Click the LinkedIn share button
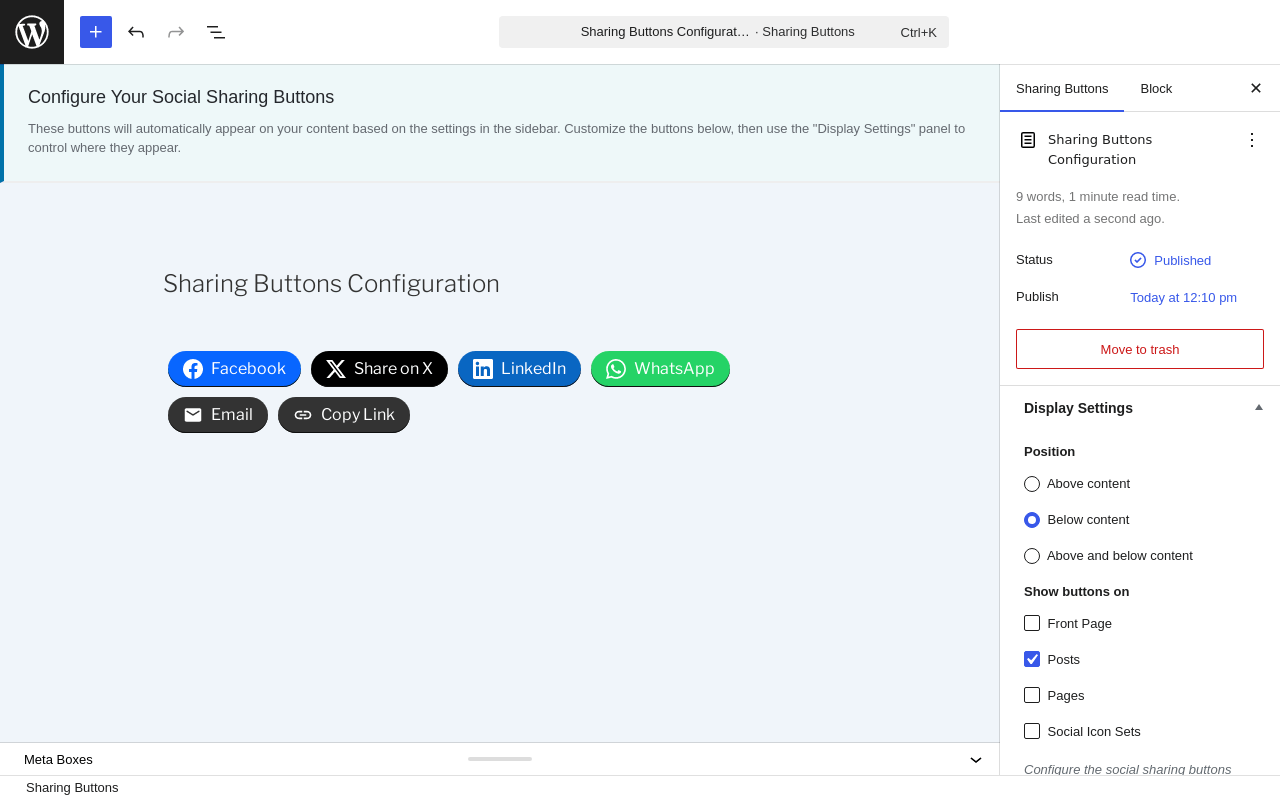 (x=519, y=369)
